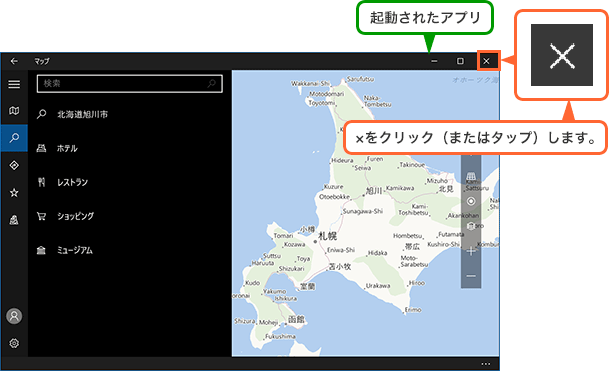This screenshot has height=371, width=612.
Task: Open the directions icon in sidebar
Action: pos(14,165)
